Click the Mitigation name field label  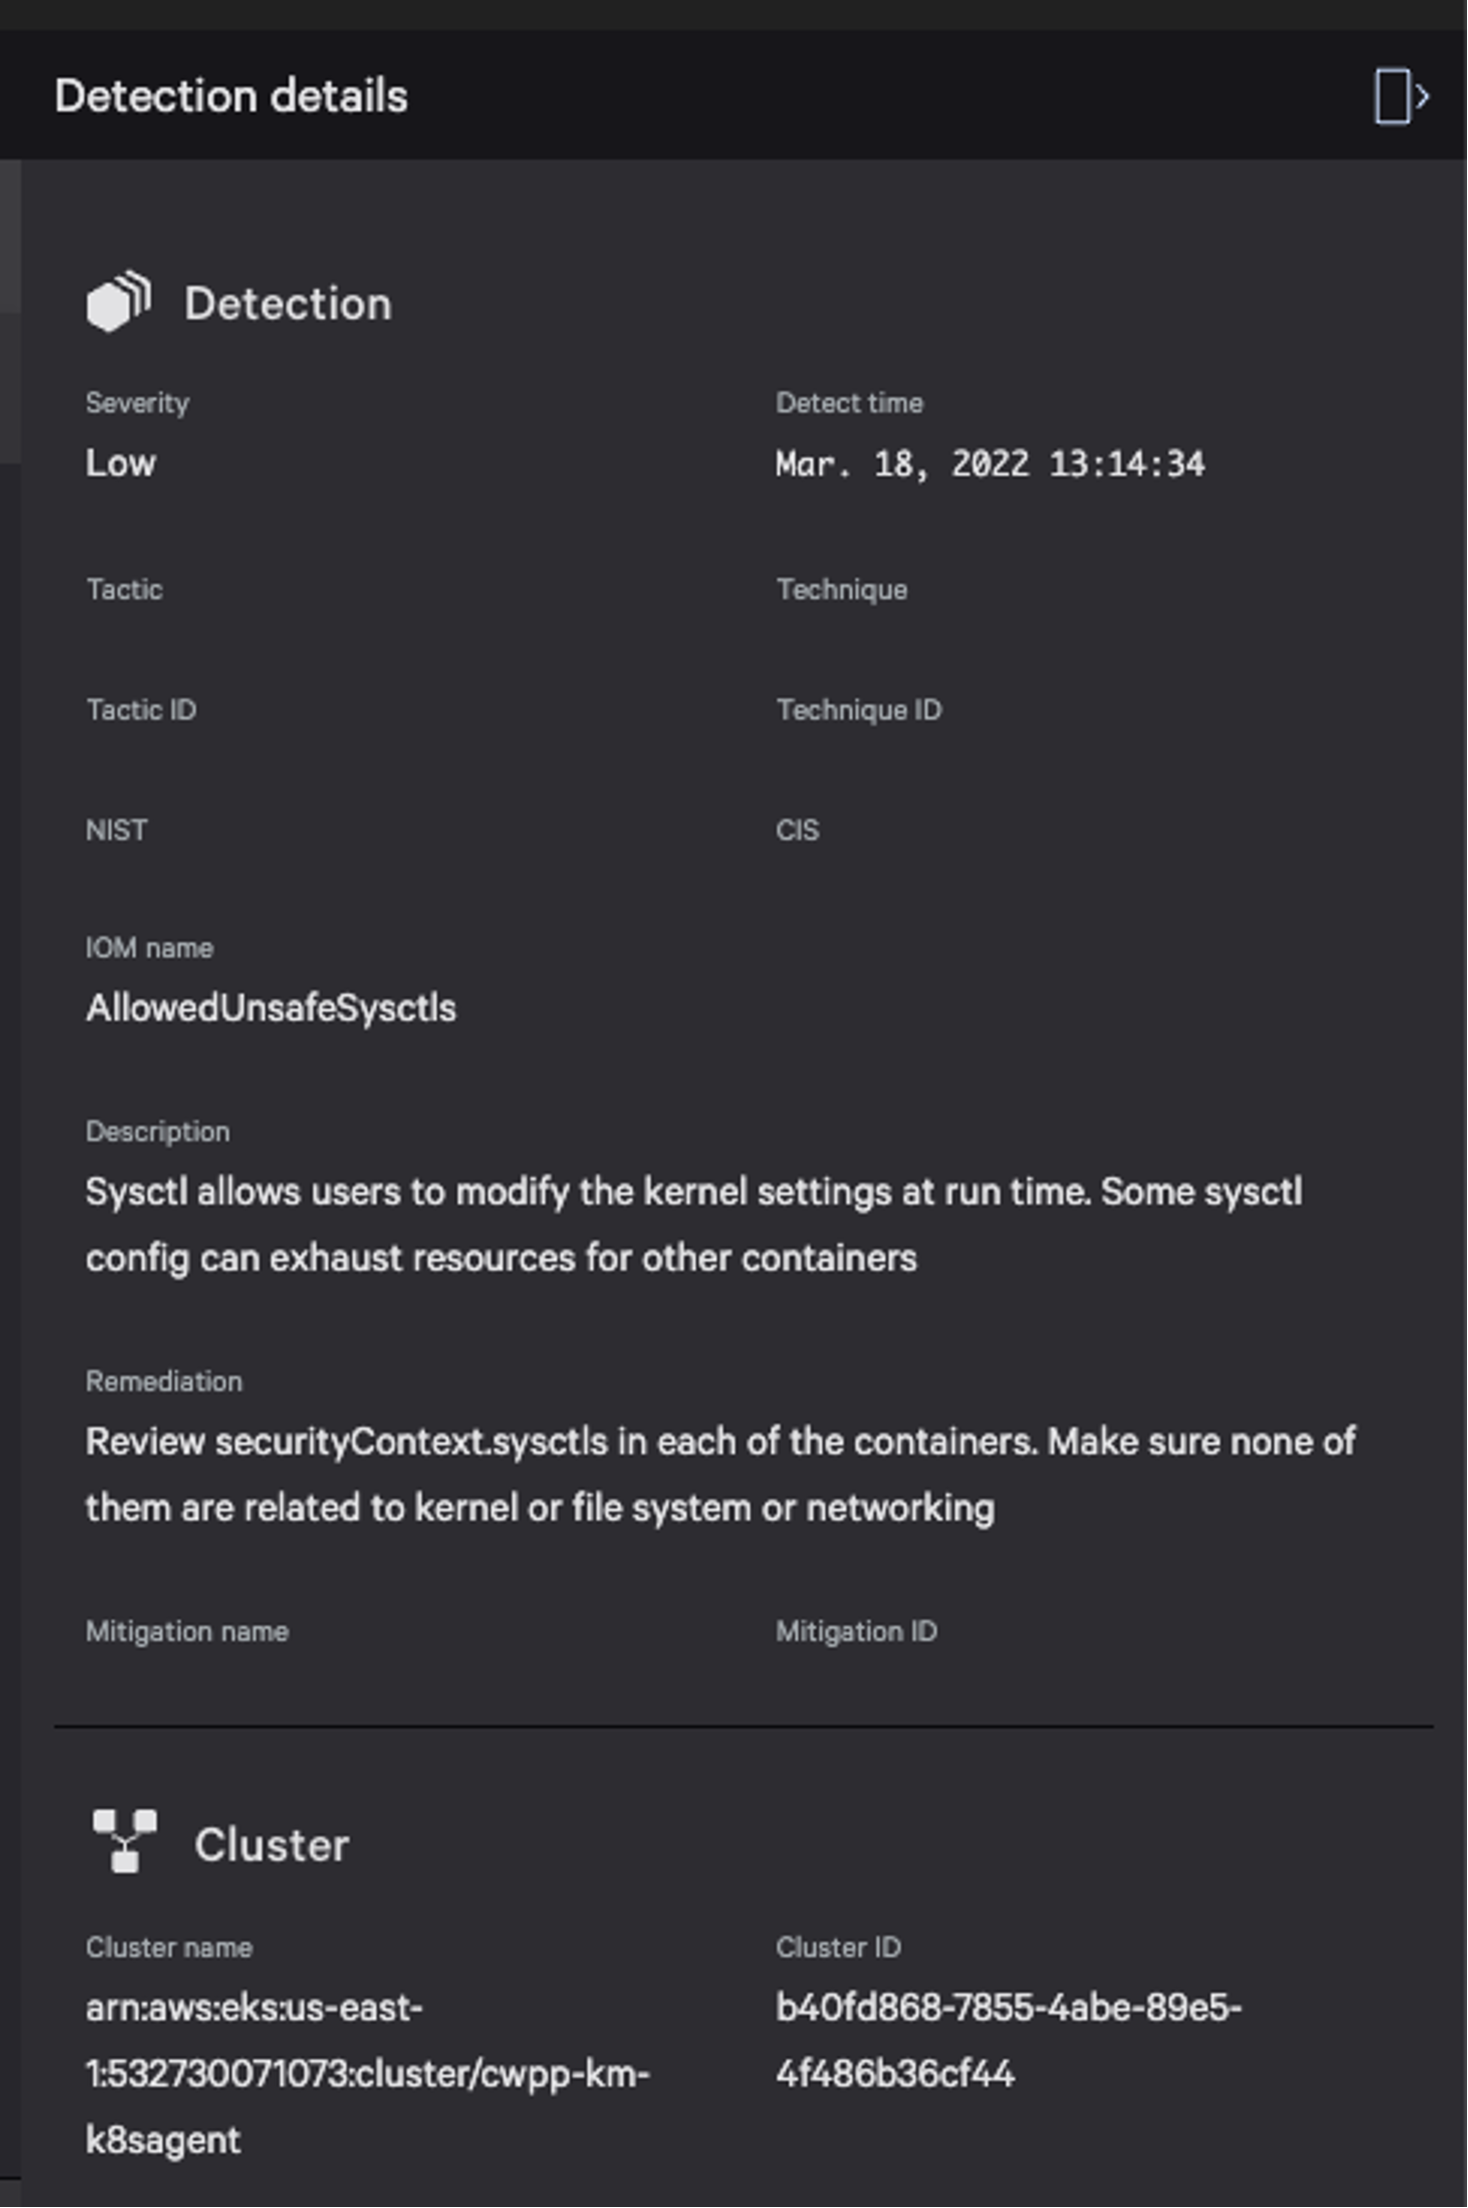[187, 1632]
